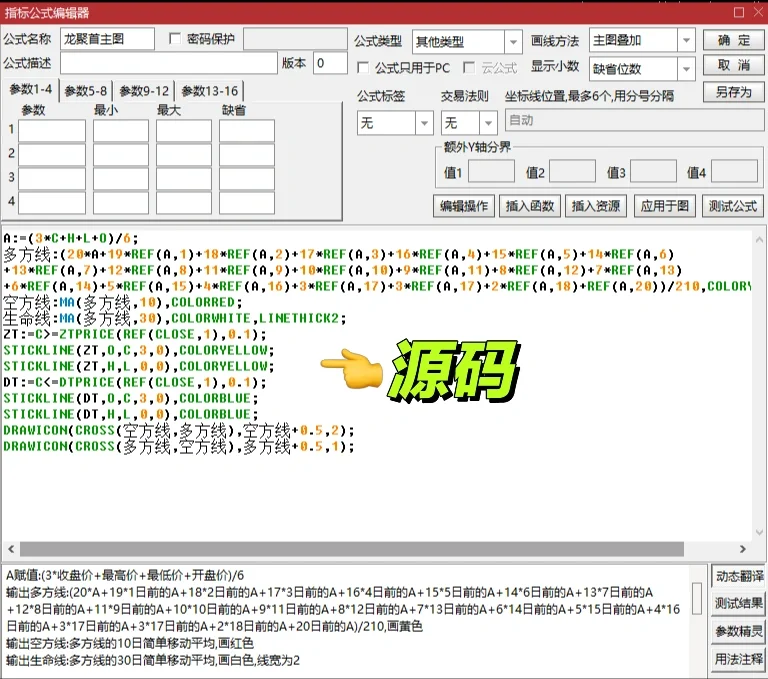This screenshot has width=768, height=679.
Task: Click row 1 最小 value cell
Action: (x=120, y=131)
